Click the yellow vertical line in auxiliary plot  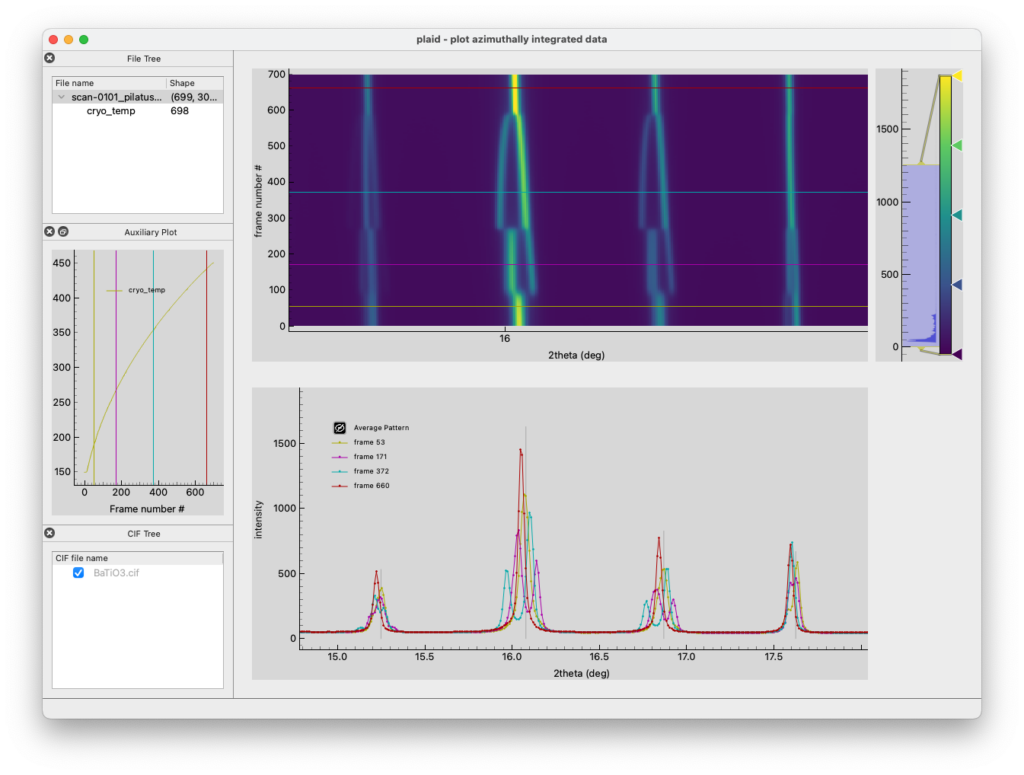[94, 367]
